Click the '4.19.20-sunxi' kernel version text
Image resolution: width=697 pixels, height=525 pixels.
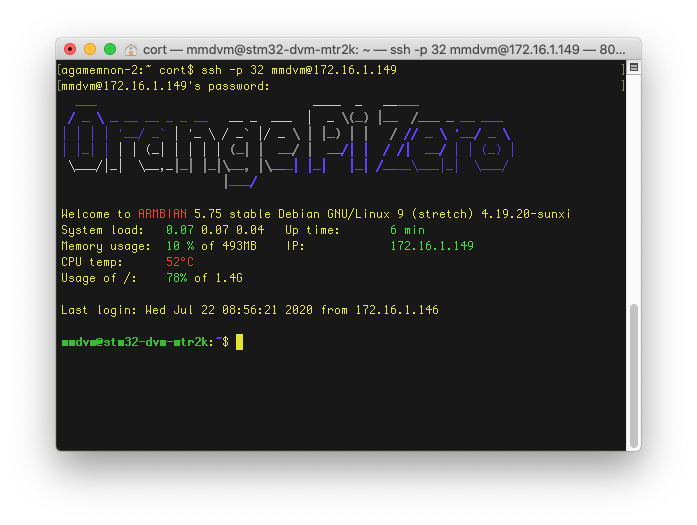pos(525,214)
